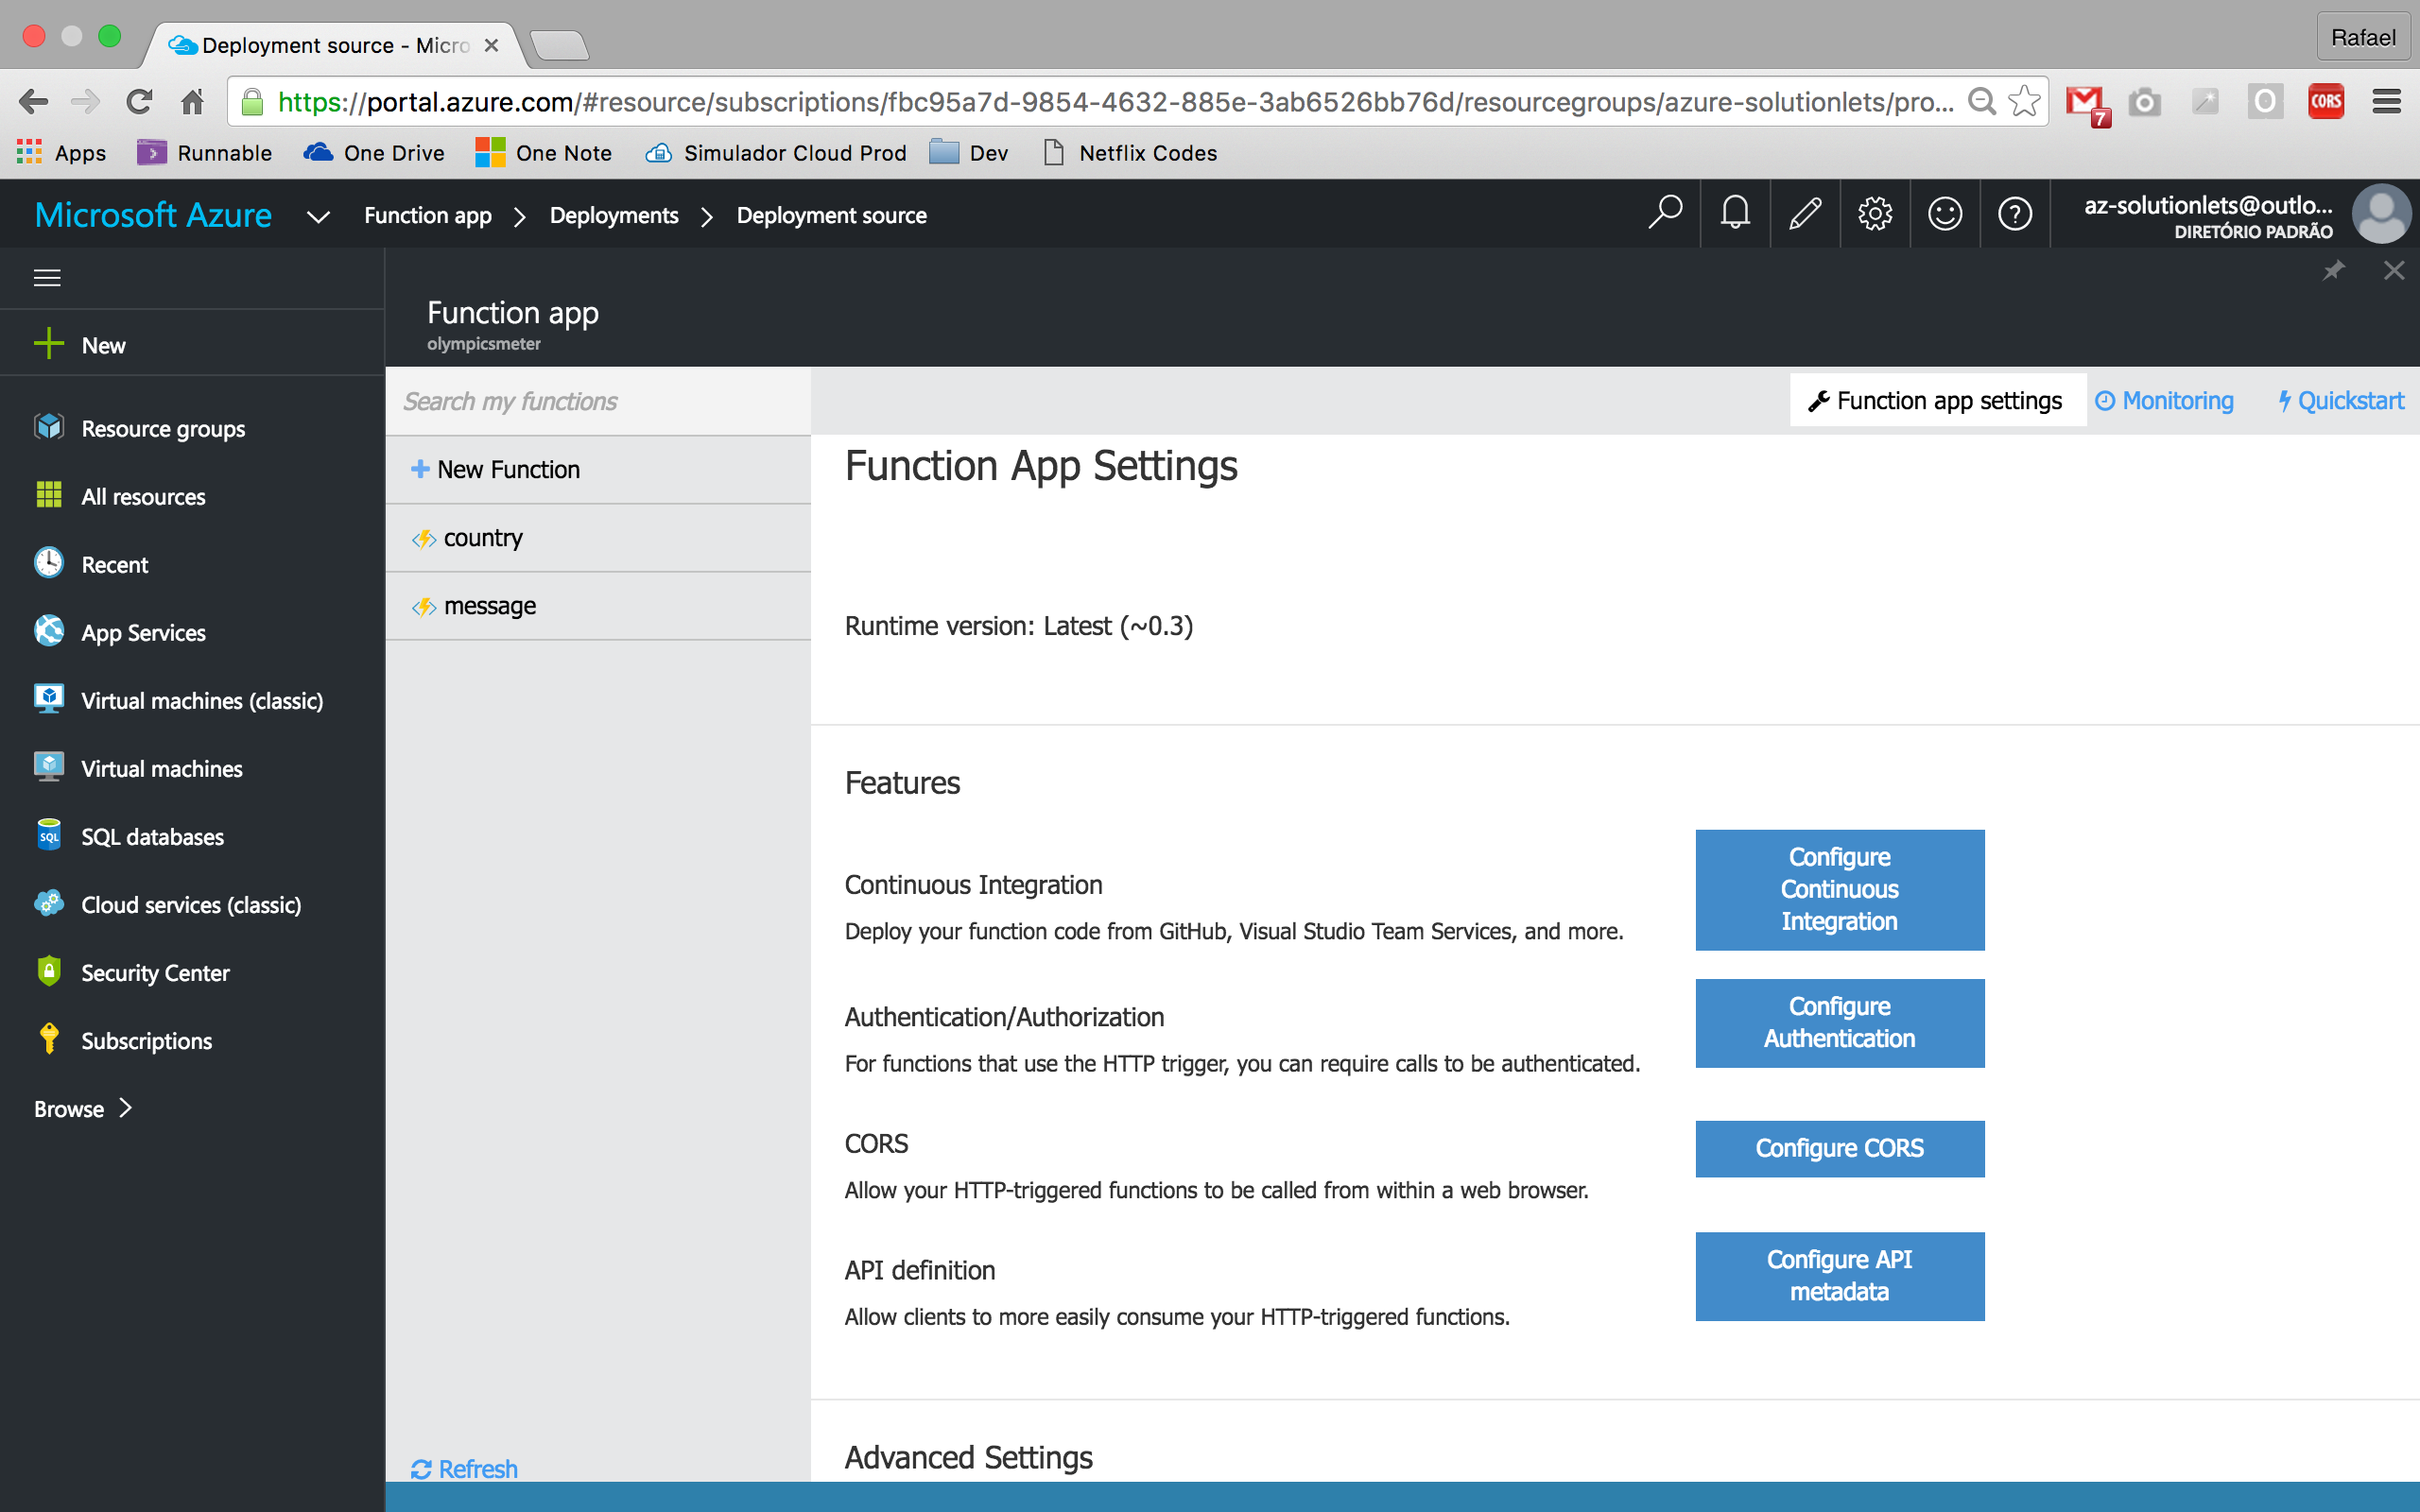Click the Configure CORS button
The width and height of the screenshot is (2420, 1512).
[x=1839, y=1148]
